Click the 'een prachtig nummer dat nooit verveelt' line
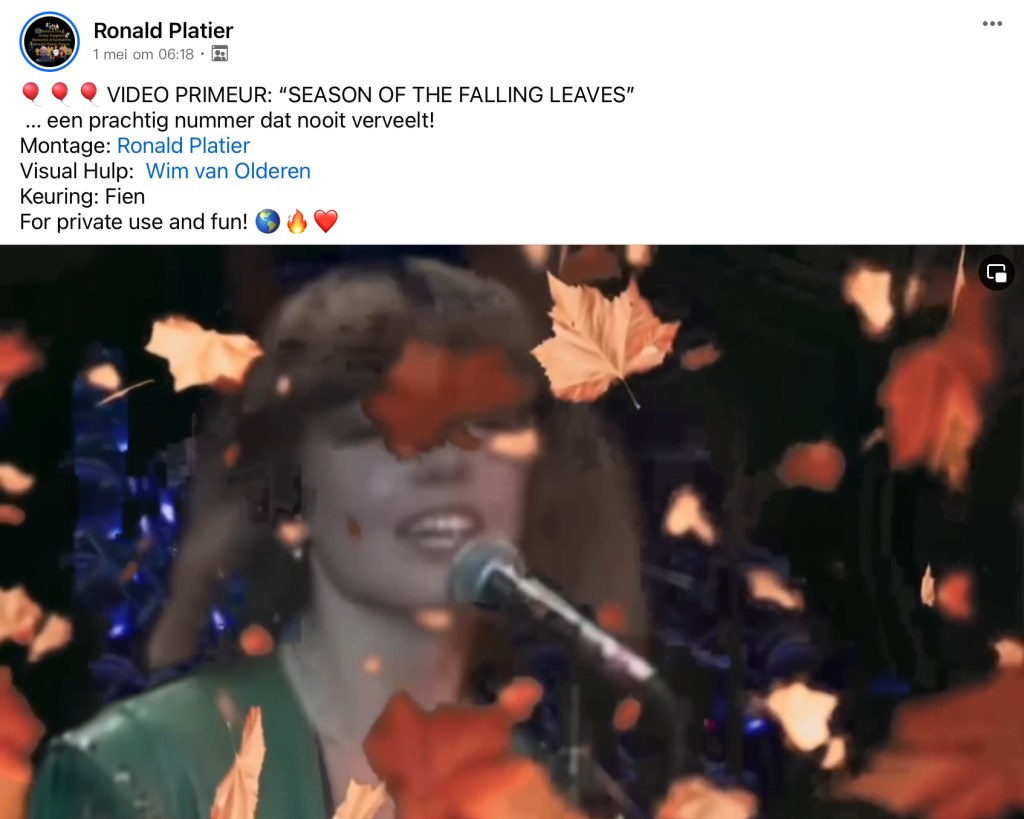This screenshot has width=1024, height=819. 230,120
